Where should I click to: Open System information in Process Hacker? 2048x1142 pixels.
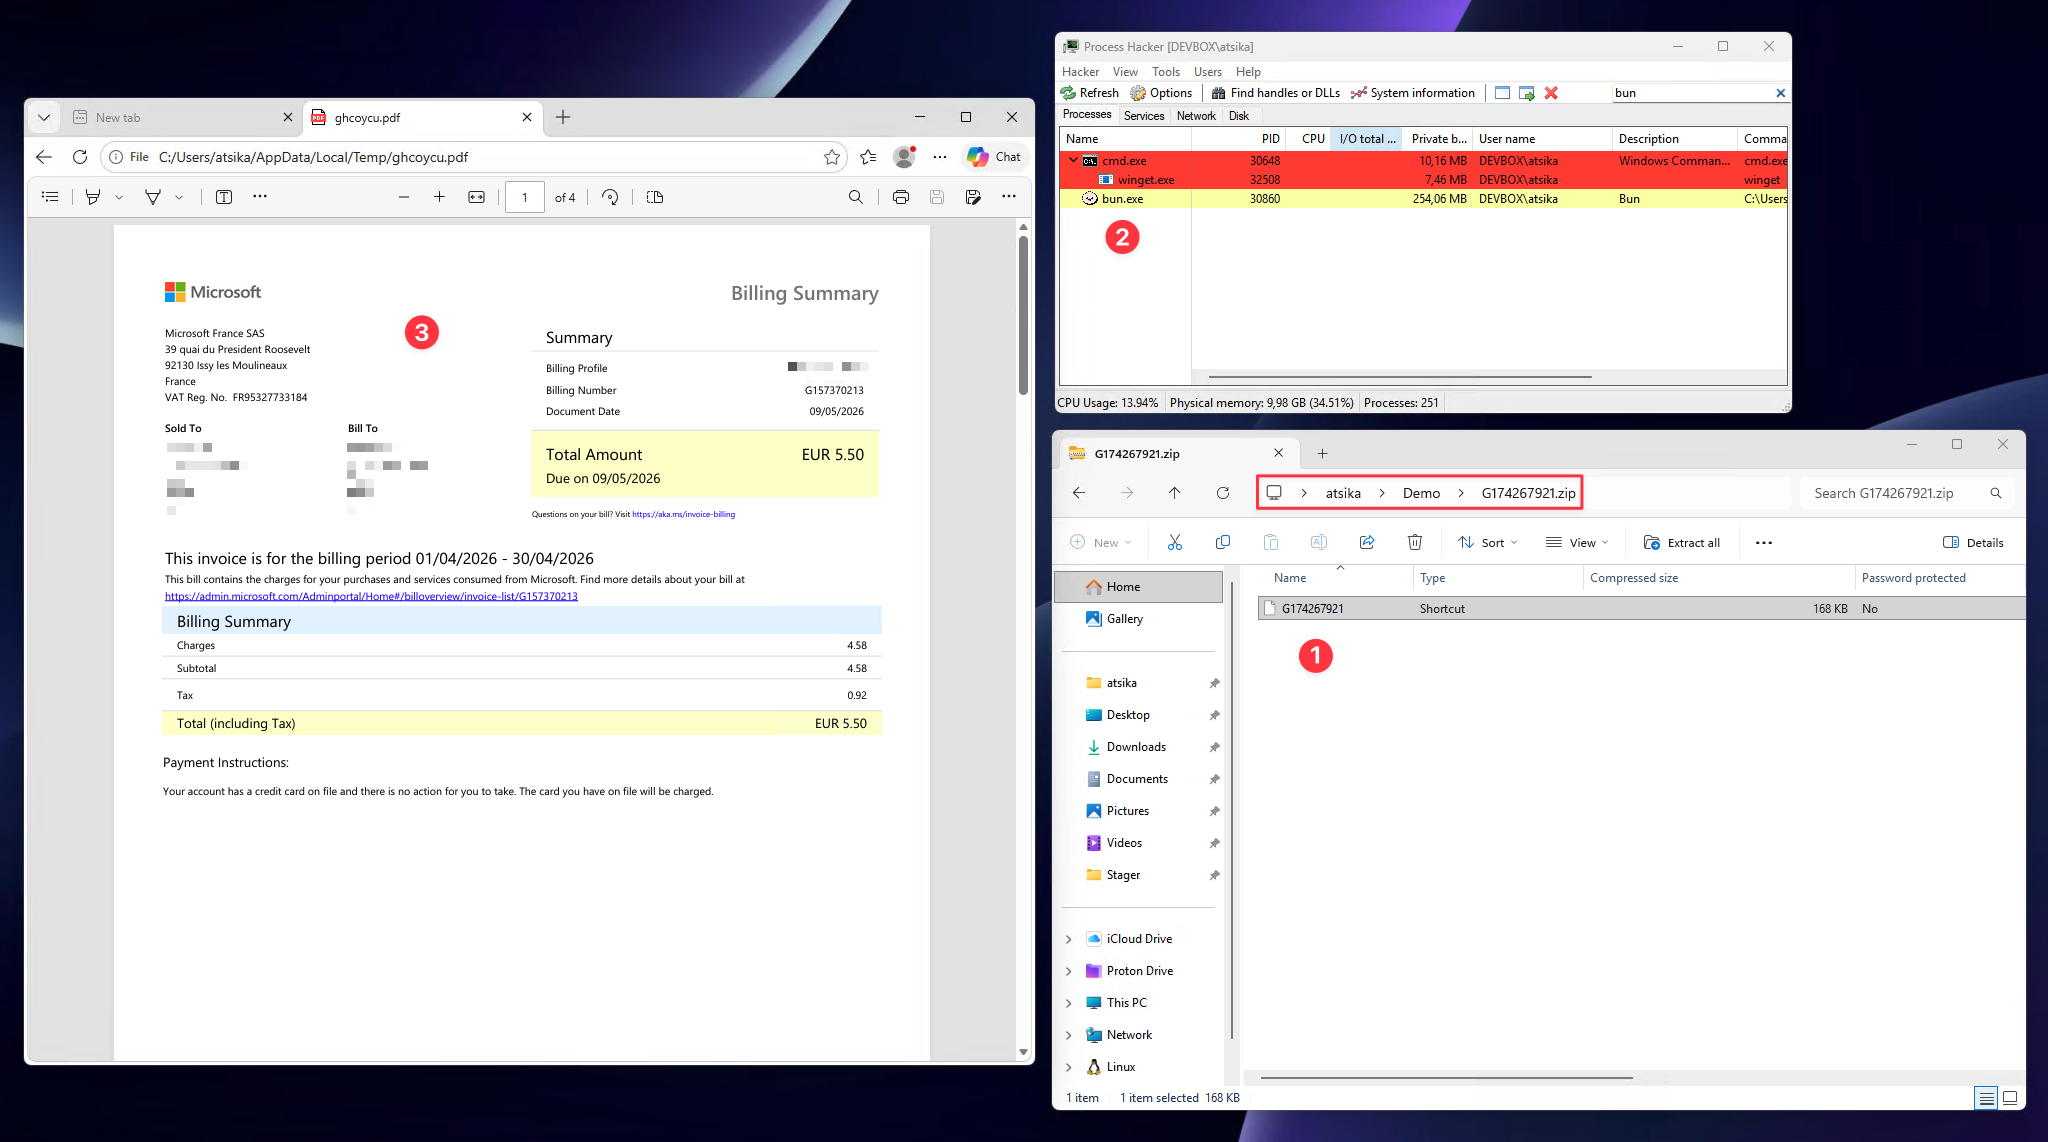[x=1412, y=93]
